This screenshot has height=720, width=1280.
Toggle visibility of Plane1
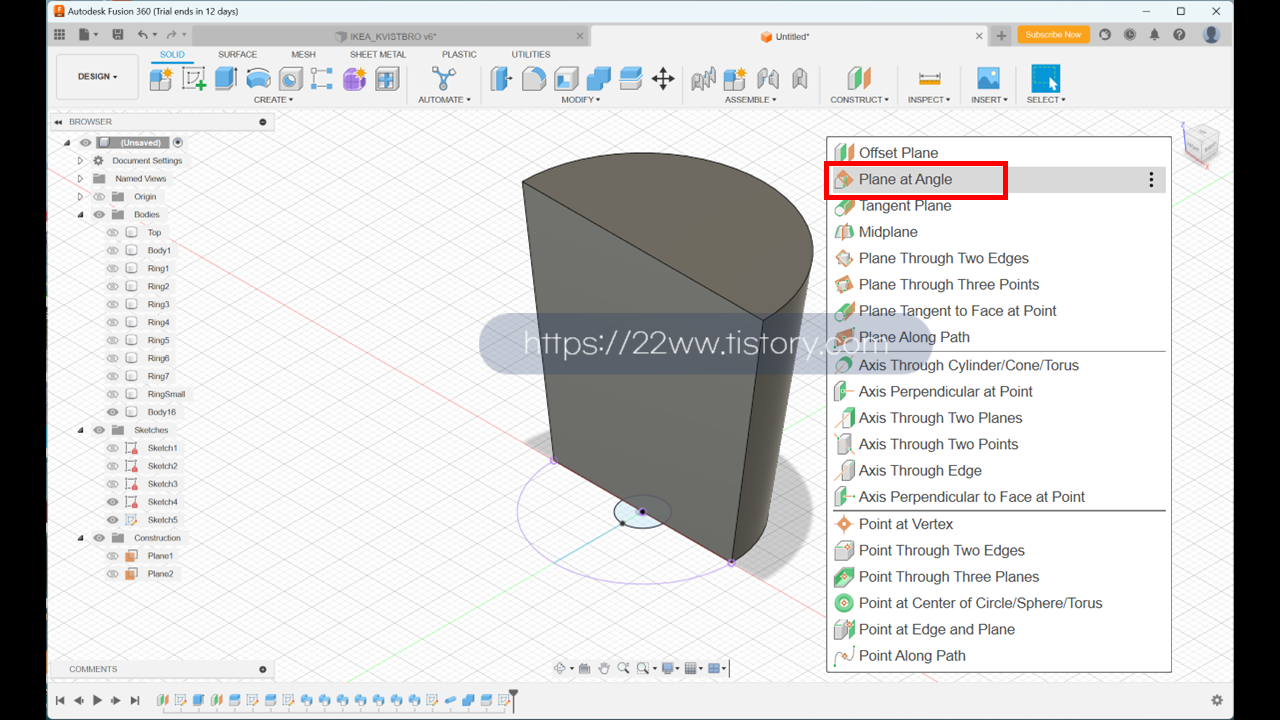coord(113,556)
